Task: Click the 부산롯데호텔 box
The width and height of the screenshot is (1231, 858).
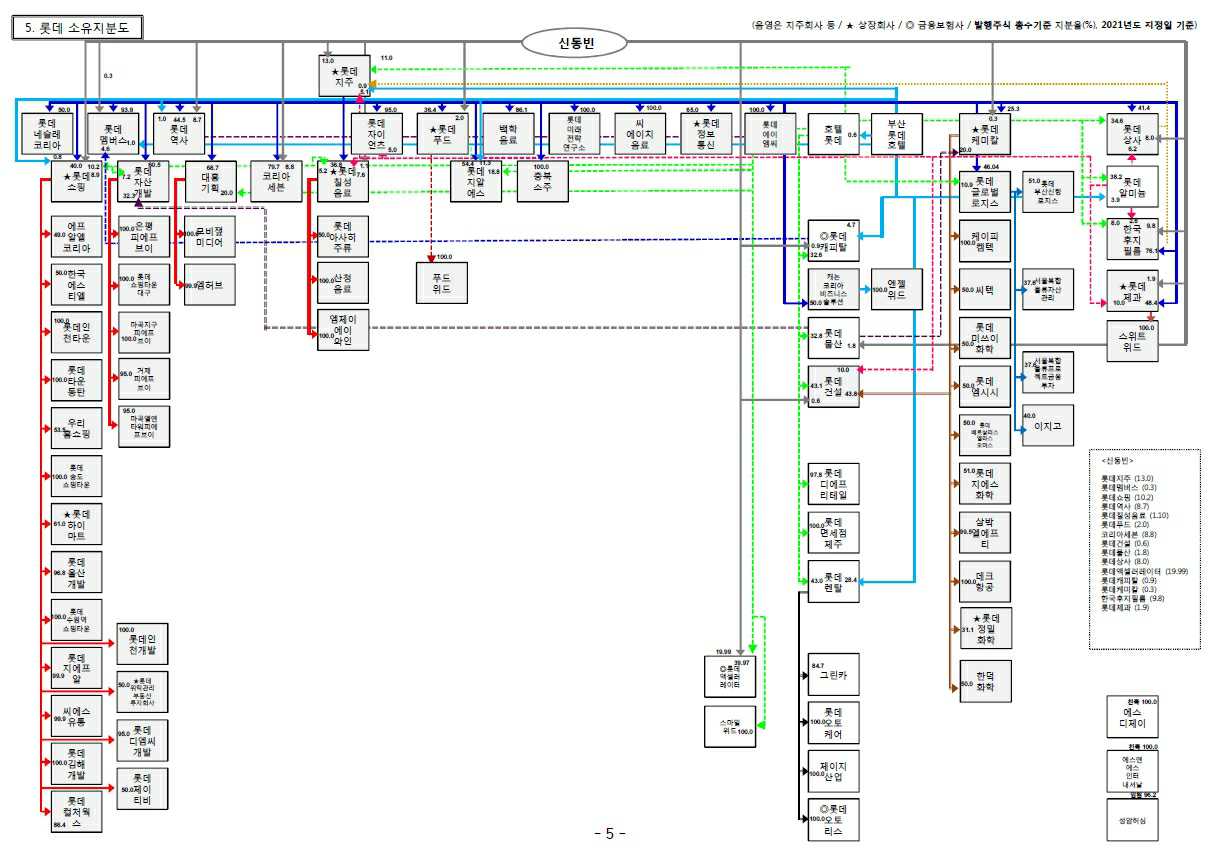Action: [895, 136]
